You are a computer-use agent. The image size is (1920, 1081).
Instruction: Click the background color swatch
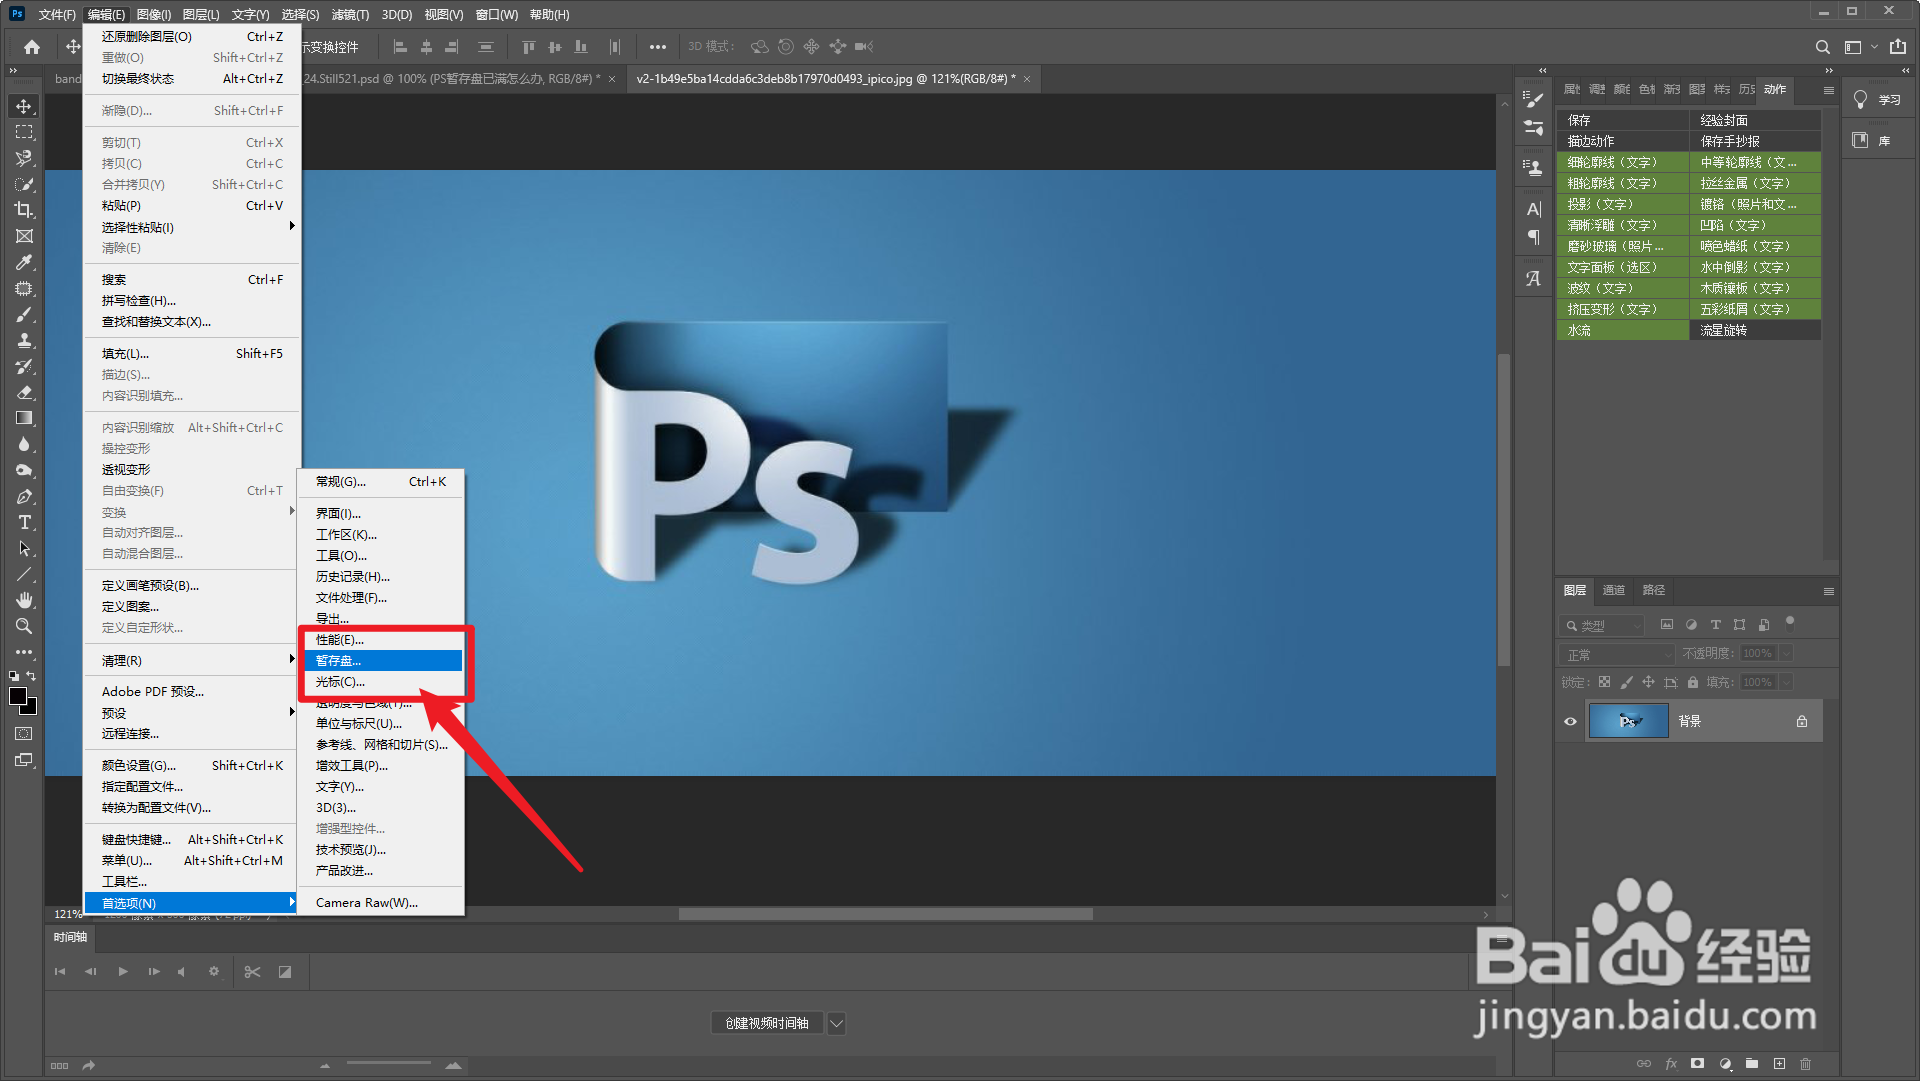[x=31, y=708]
